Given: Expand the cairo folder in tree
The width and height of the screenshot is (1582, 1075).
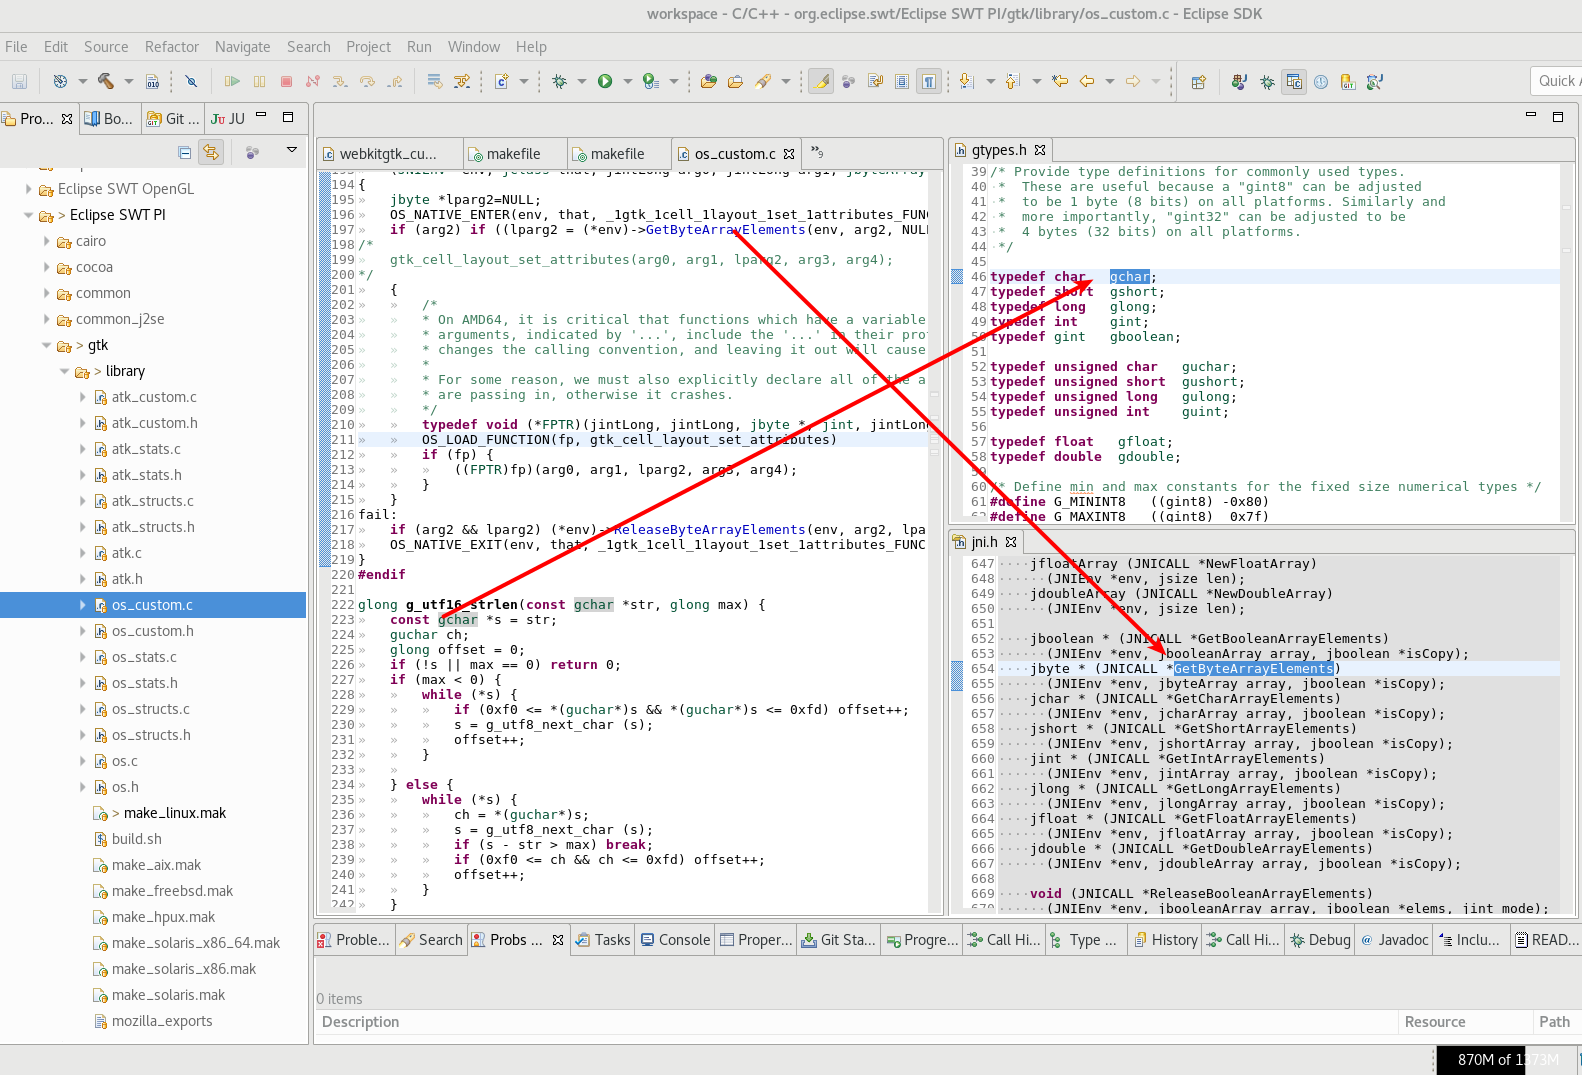Looking at the screenshot, I should (x=47, y=241).
